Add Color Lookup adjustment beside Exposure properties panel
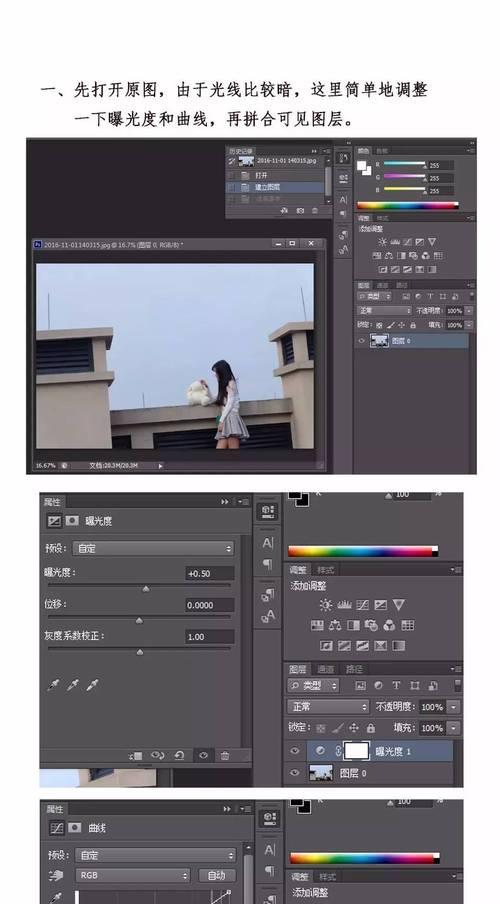 pyautogui.click(x=408, y=625)
